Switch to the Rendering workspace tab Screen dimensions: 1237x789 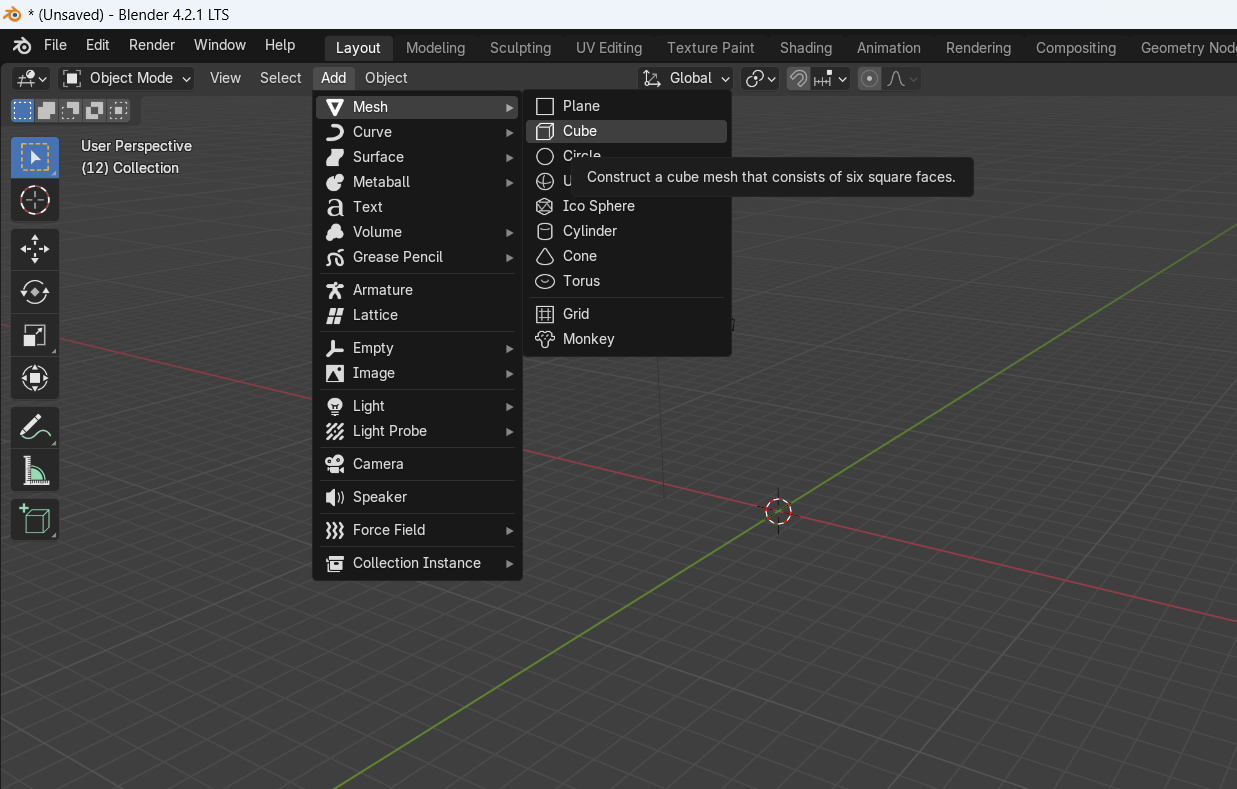point(978,48)
